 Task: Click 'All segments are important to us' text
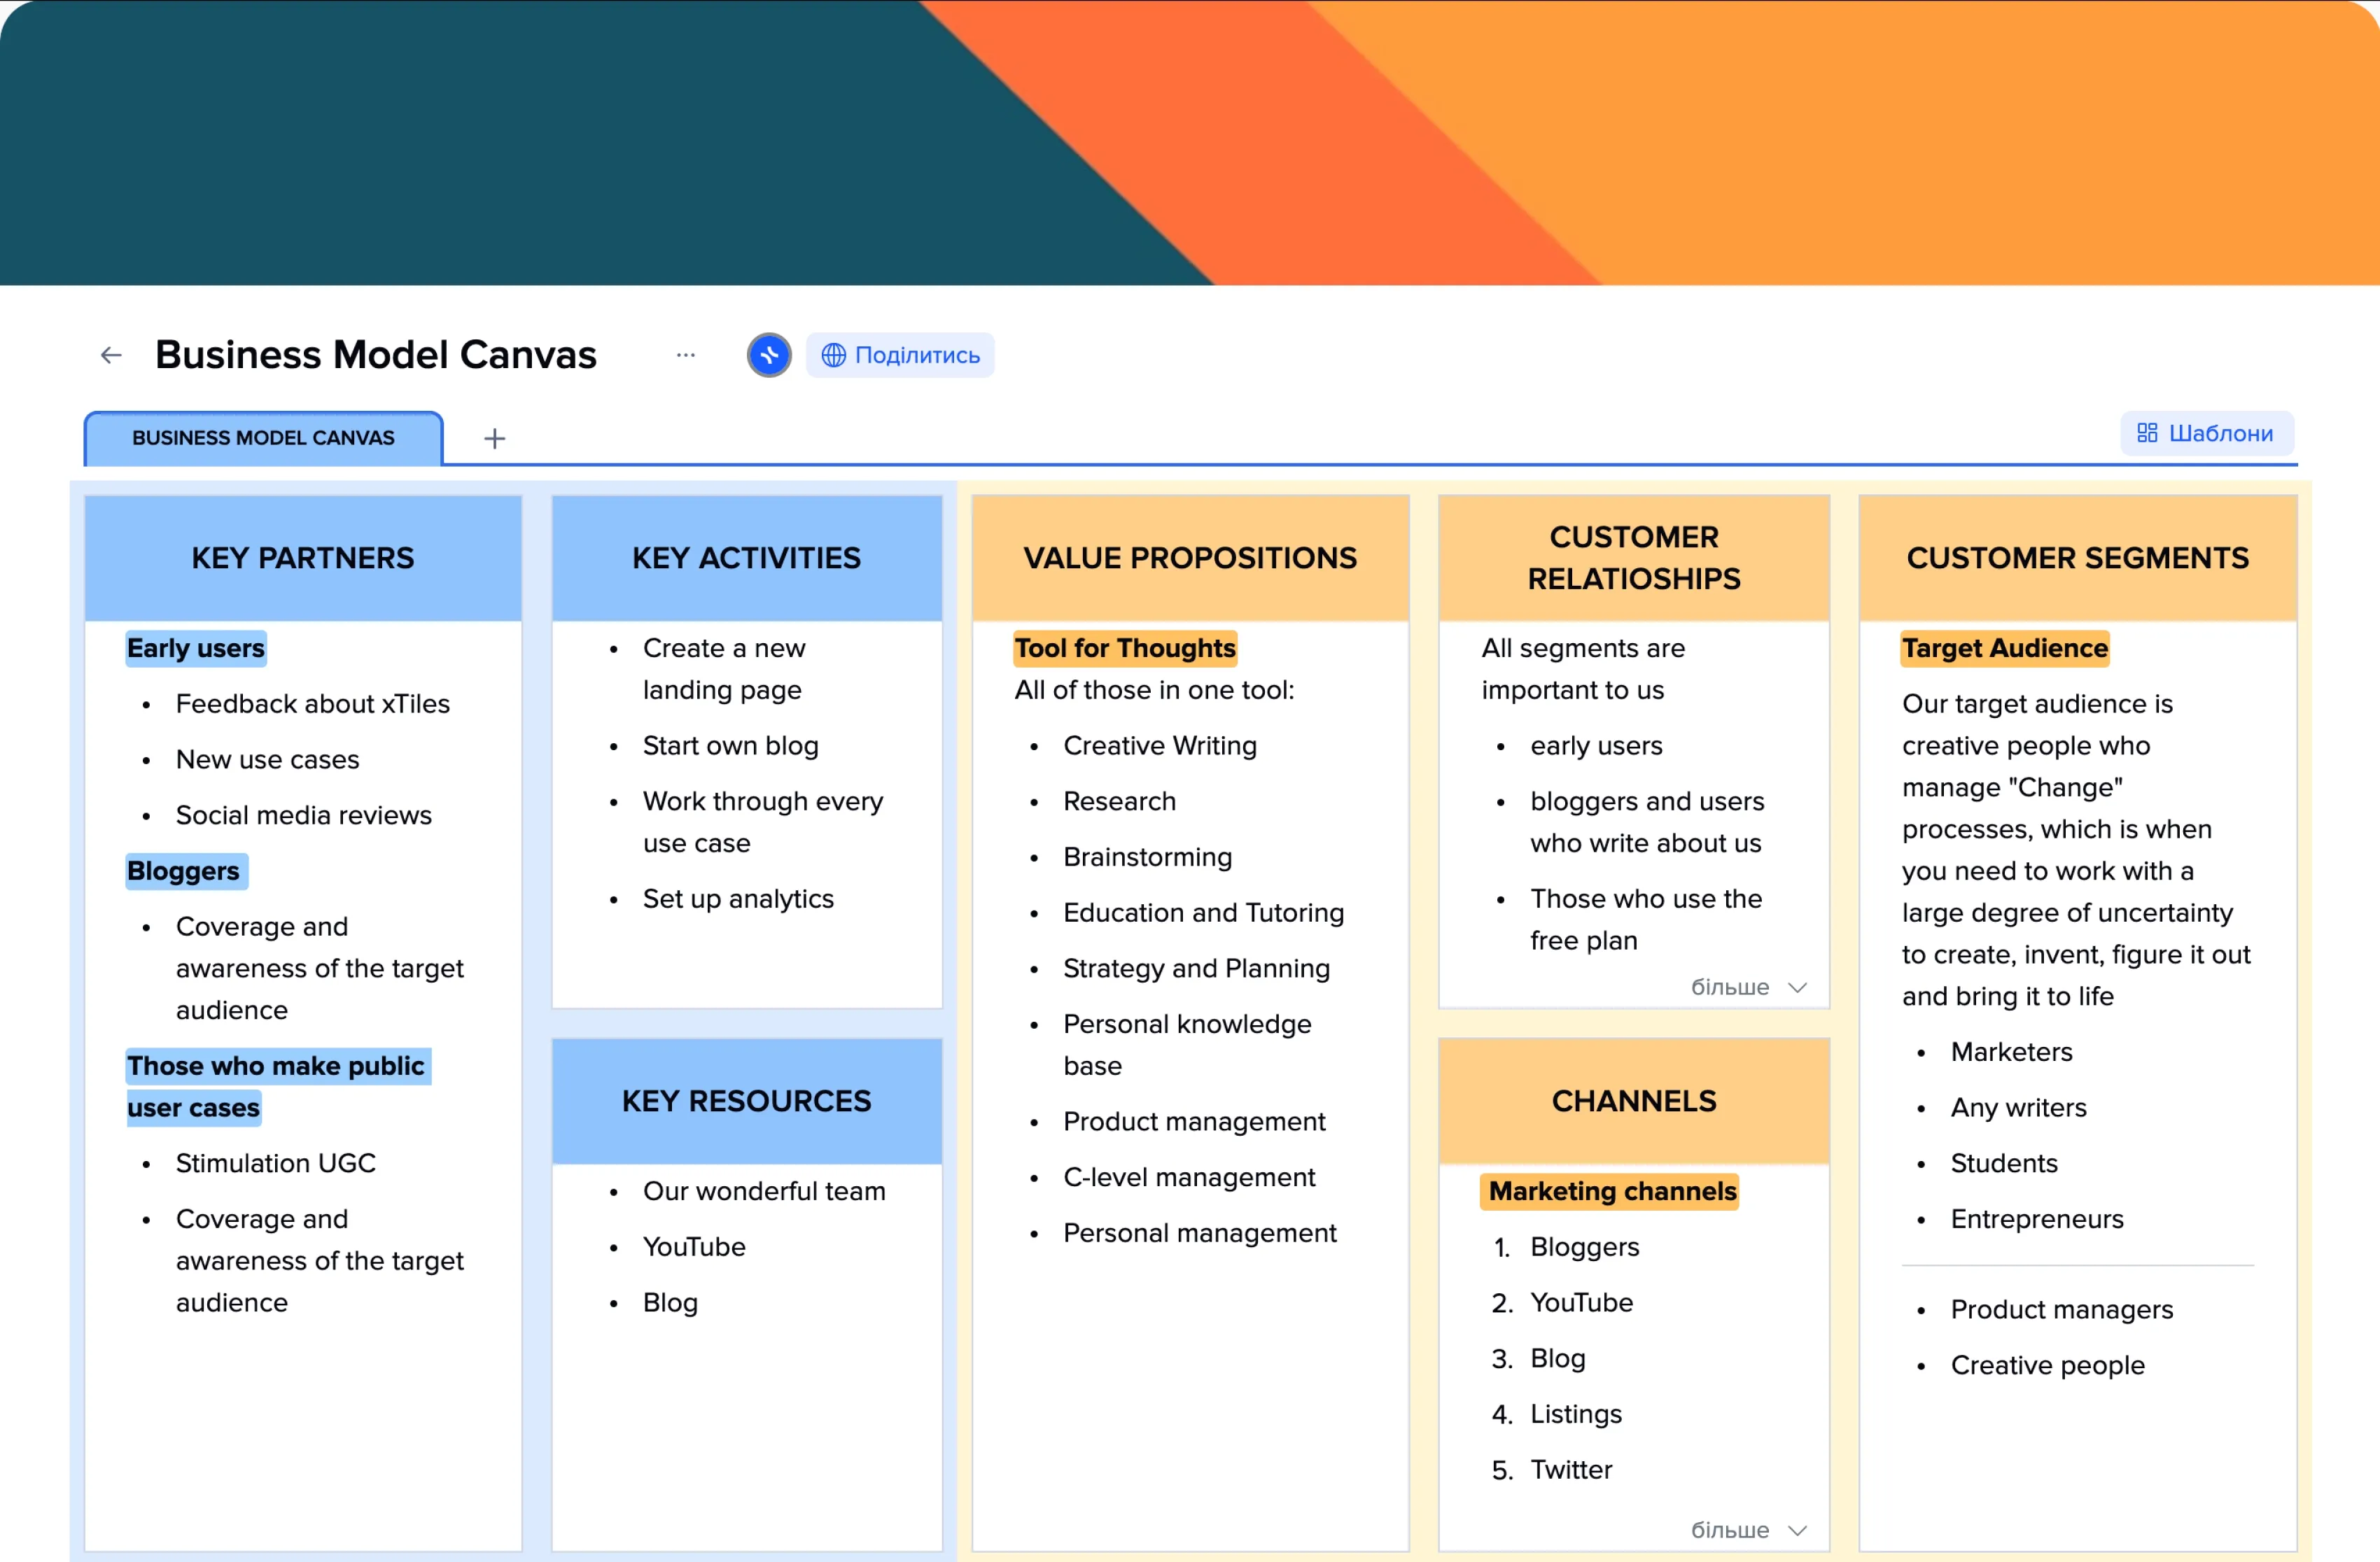(1583, 669)
